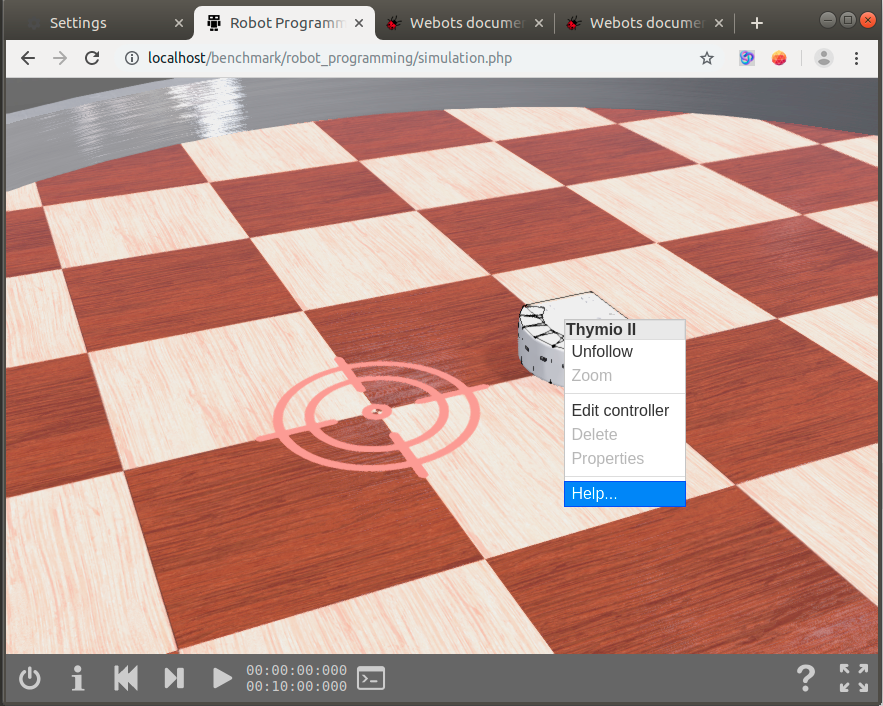Select Unfollow in the Thymio II menu
Screen dimensions: 883x706
(625, 351)
